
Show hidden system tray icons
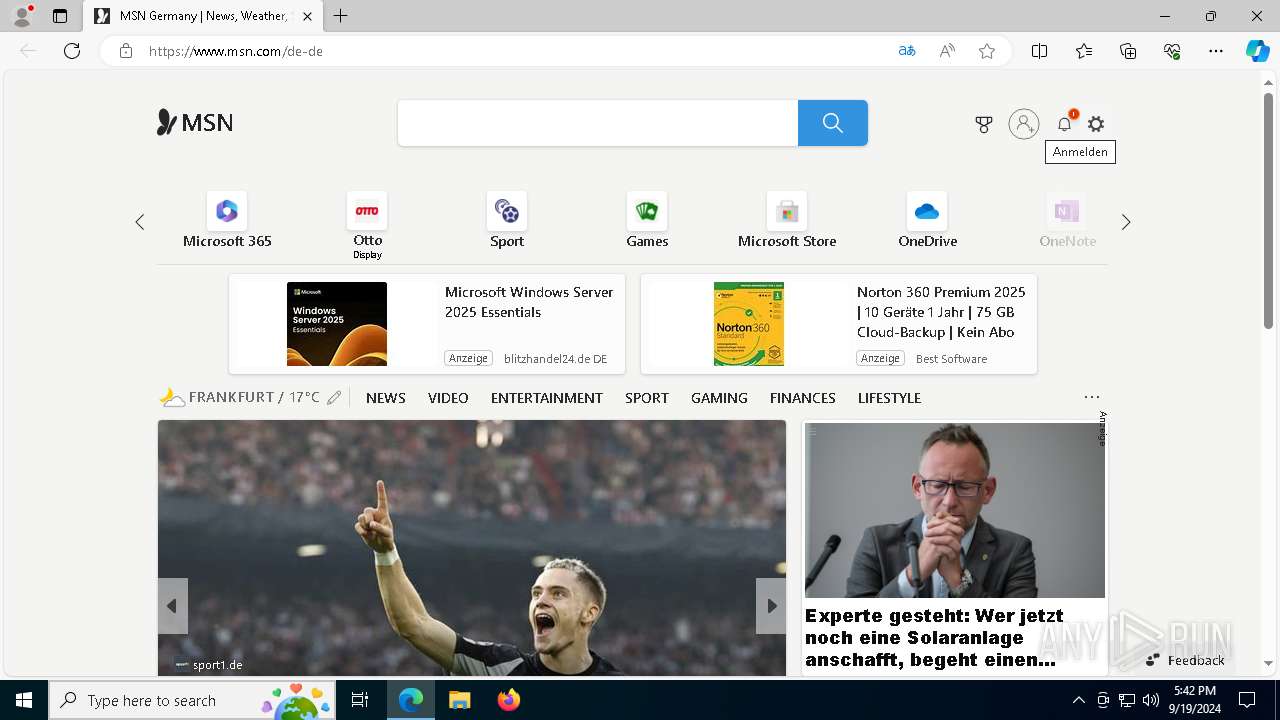point(1078,700)
